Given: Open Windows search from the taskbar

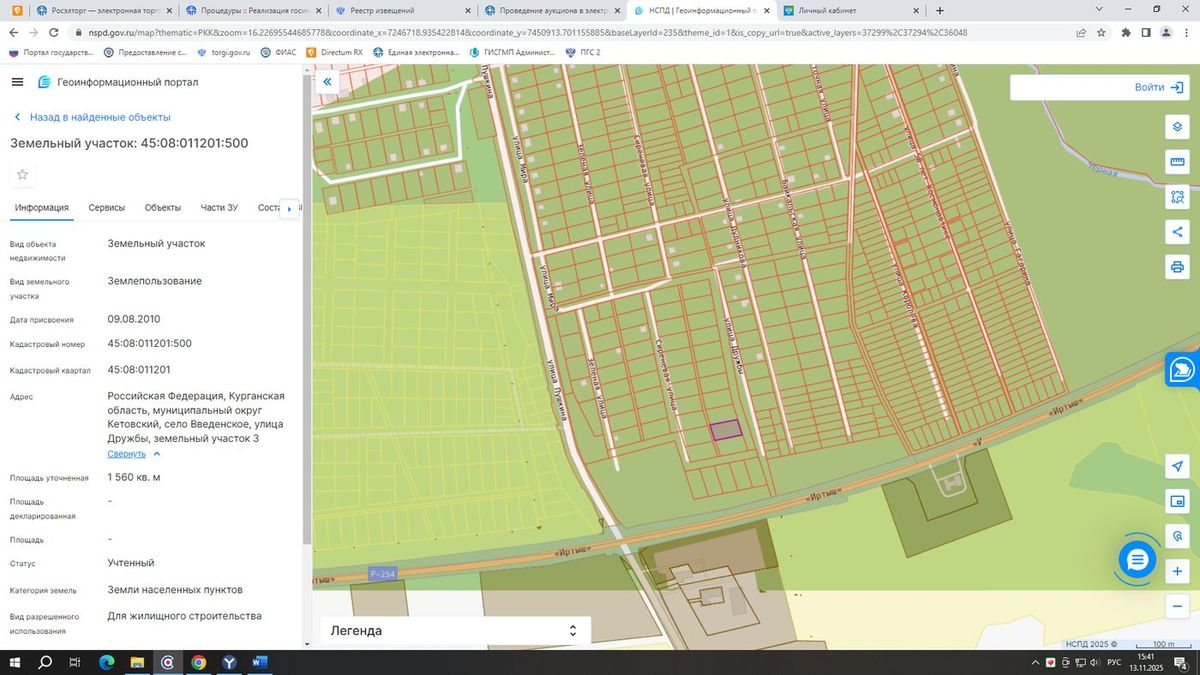Looking at the screenshot, I should [x=45, y=662].
